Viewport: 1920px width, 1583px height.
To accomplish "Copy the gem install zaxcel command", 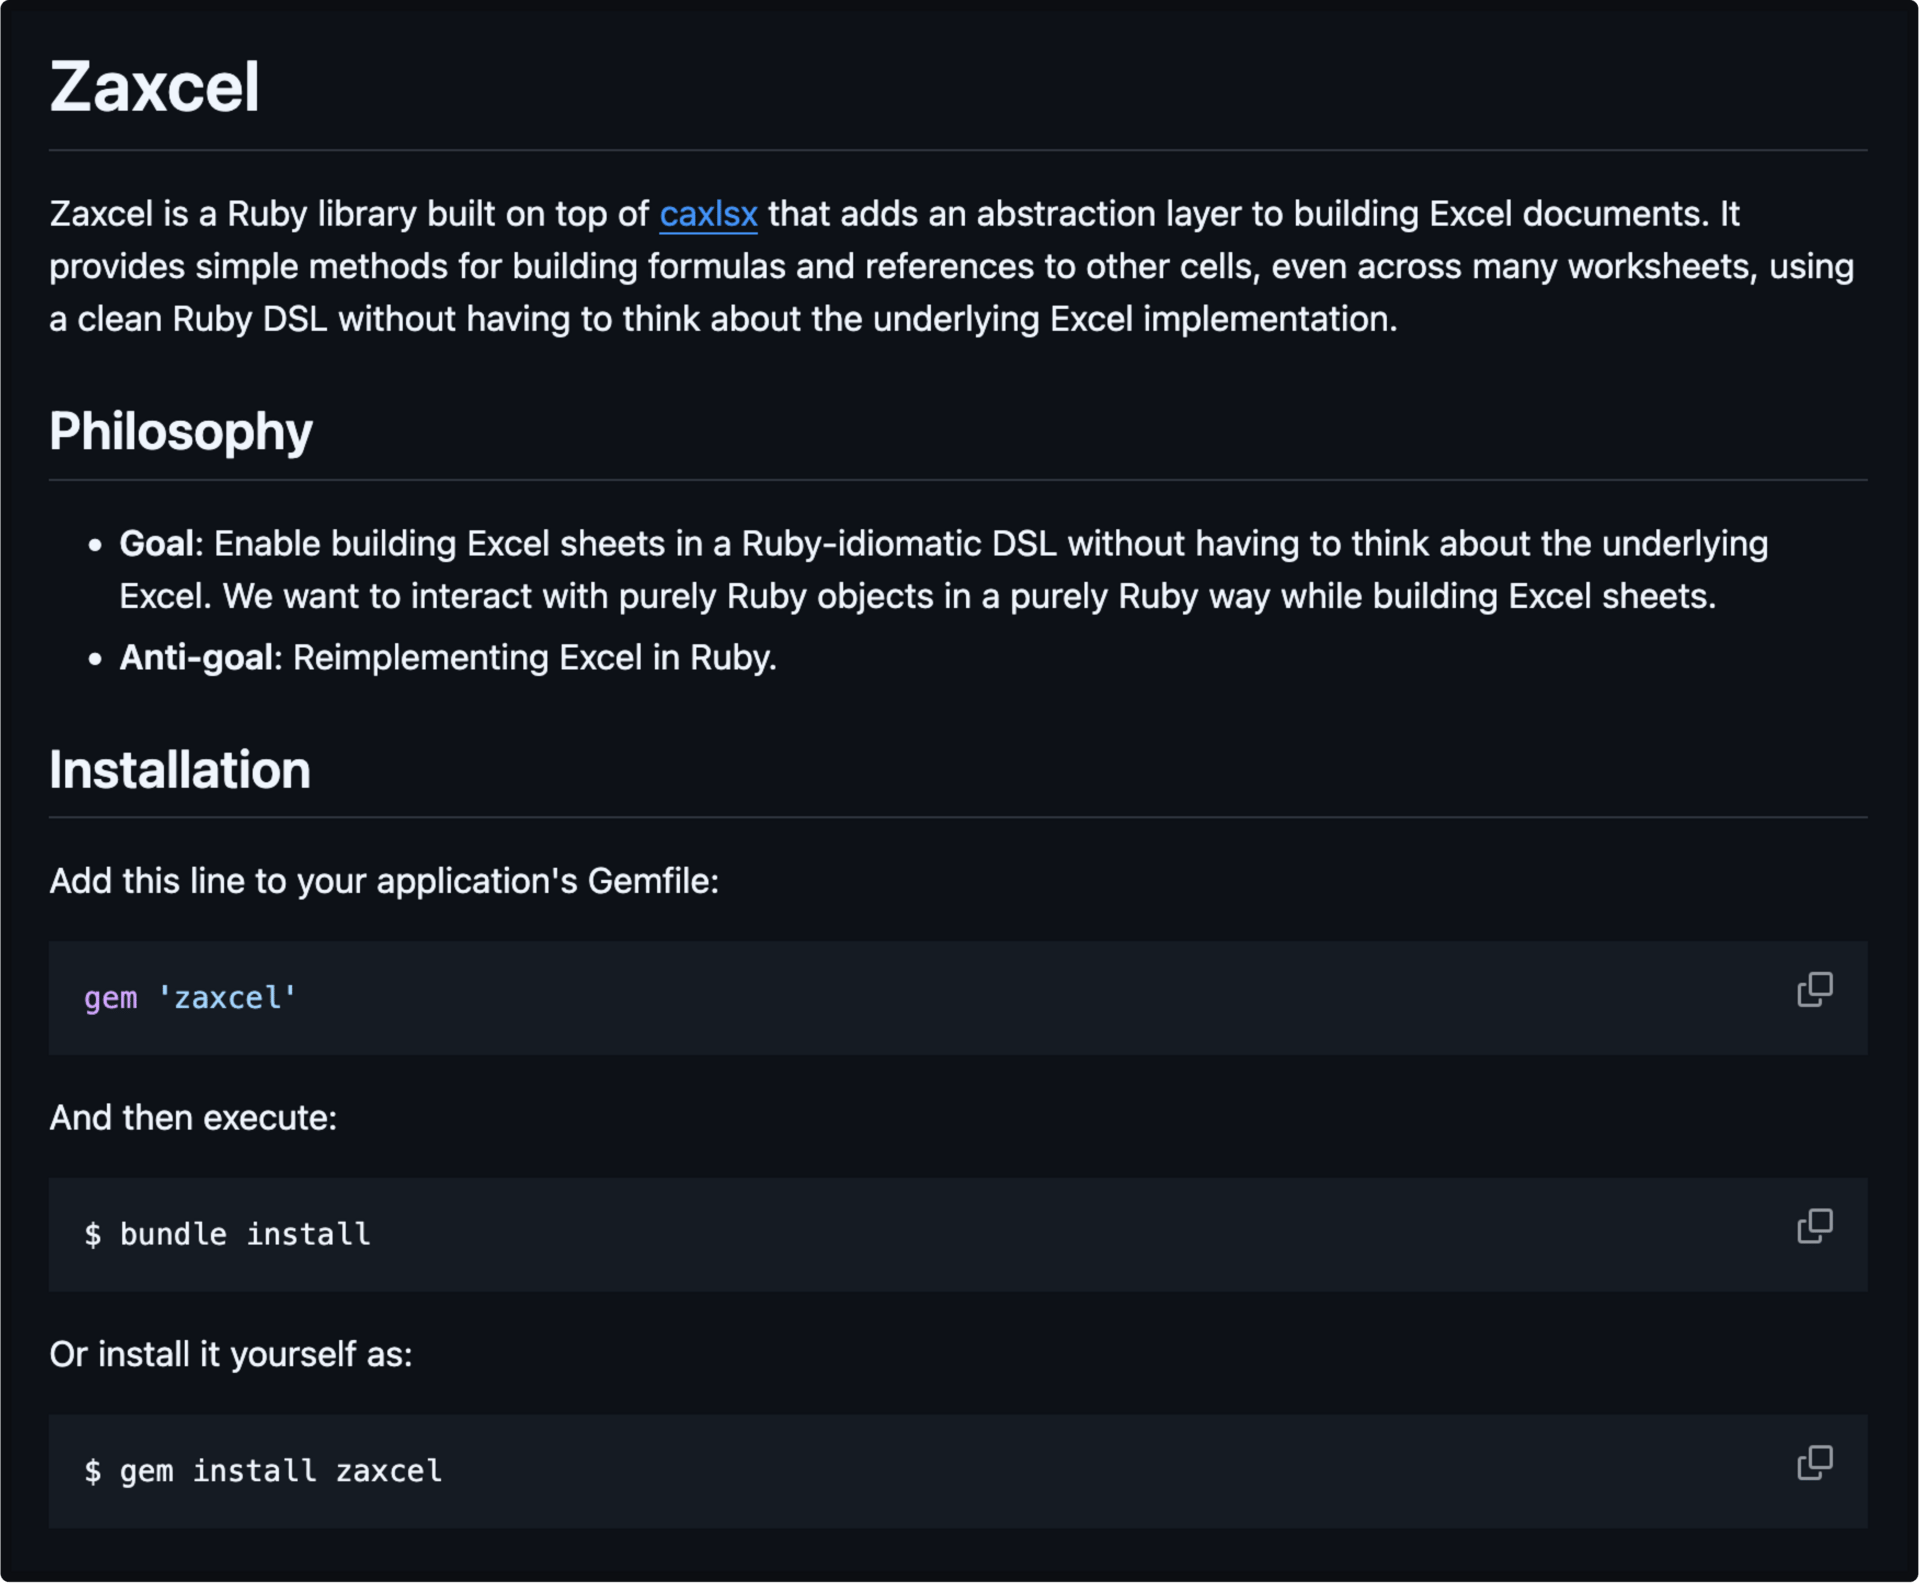I will (1814, 1463).
